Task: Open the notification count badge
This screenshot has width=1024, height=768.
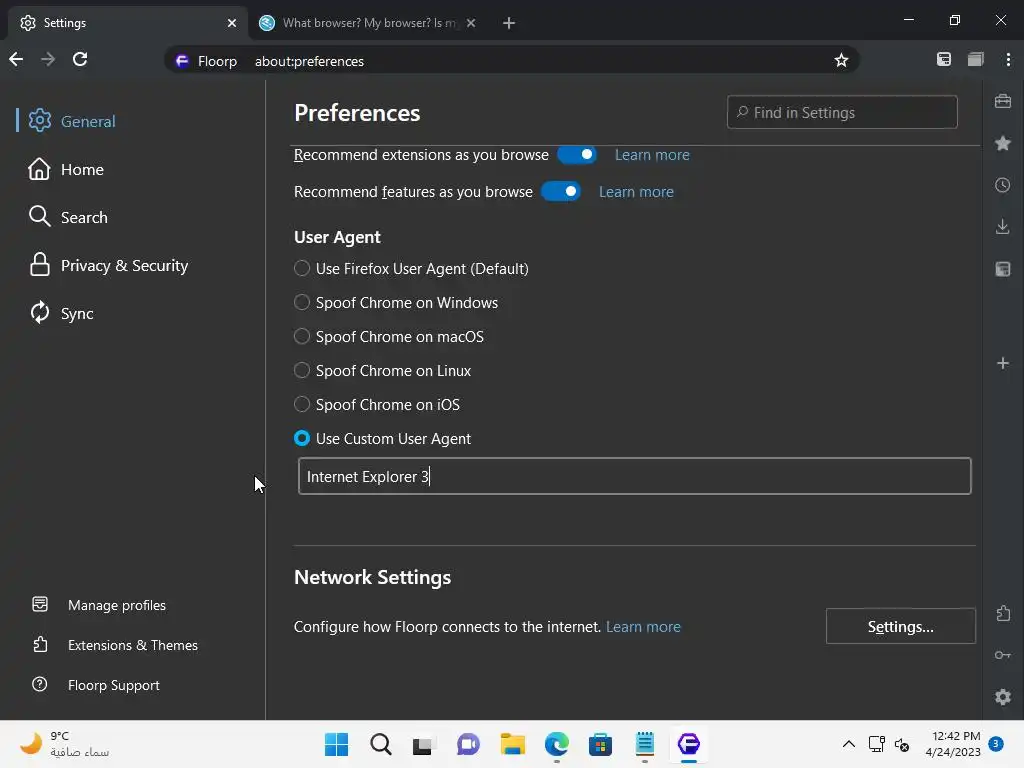Action: pyautogui.click(x=996, y=744)
